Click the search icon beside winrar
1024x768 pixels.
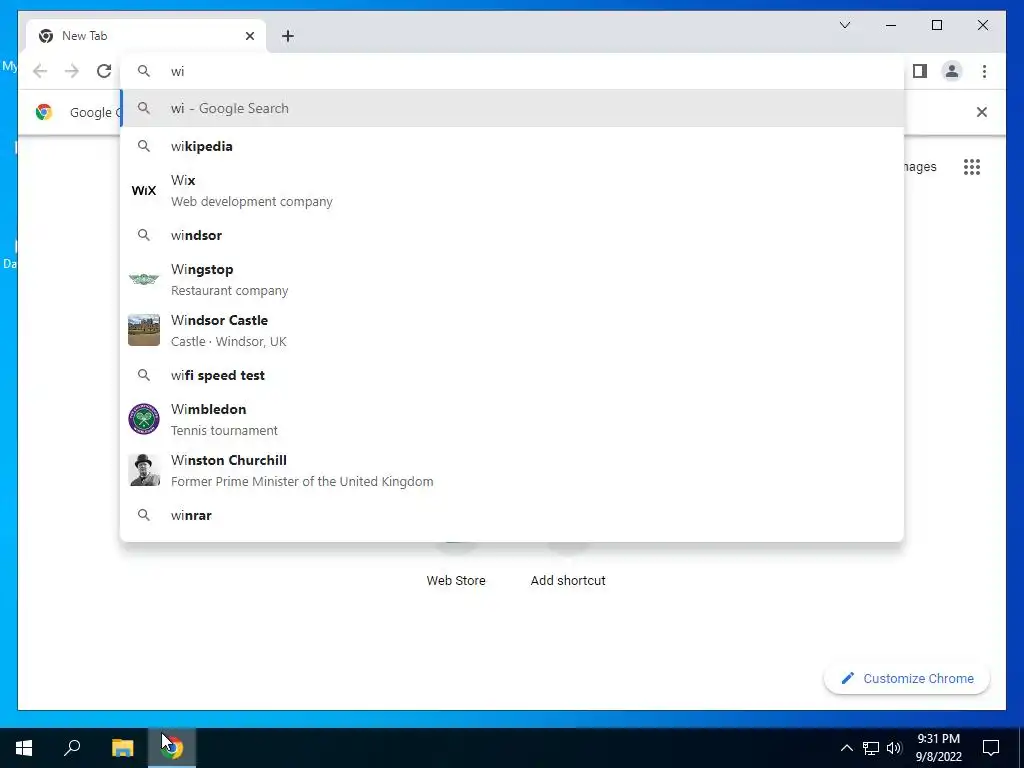[x=144, y=515]
